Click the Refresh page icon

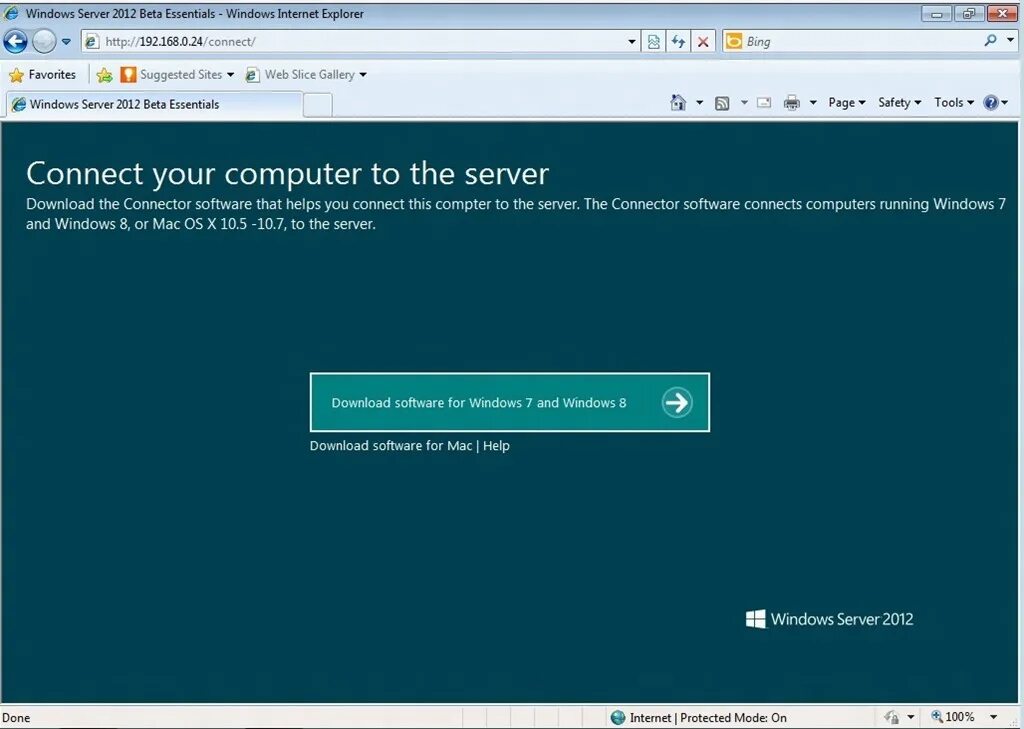[x=678, y=42]
